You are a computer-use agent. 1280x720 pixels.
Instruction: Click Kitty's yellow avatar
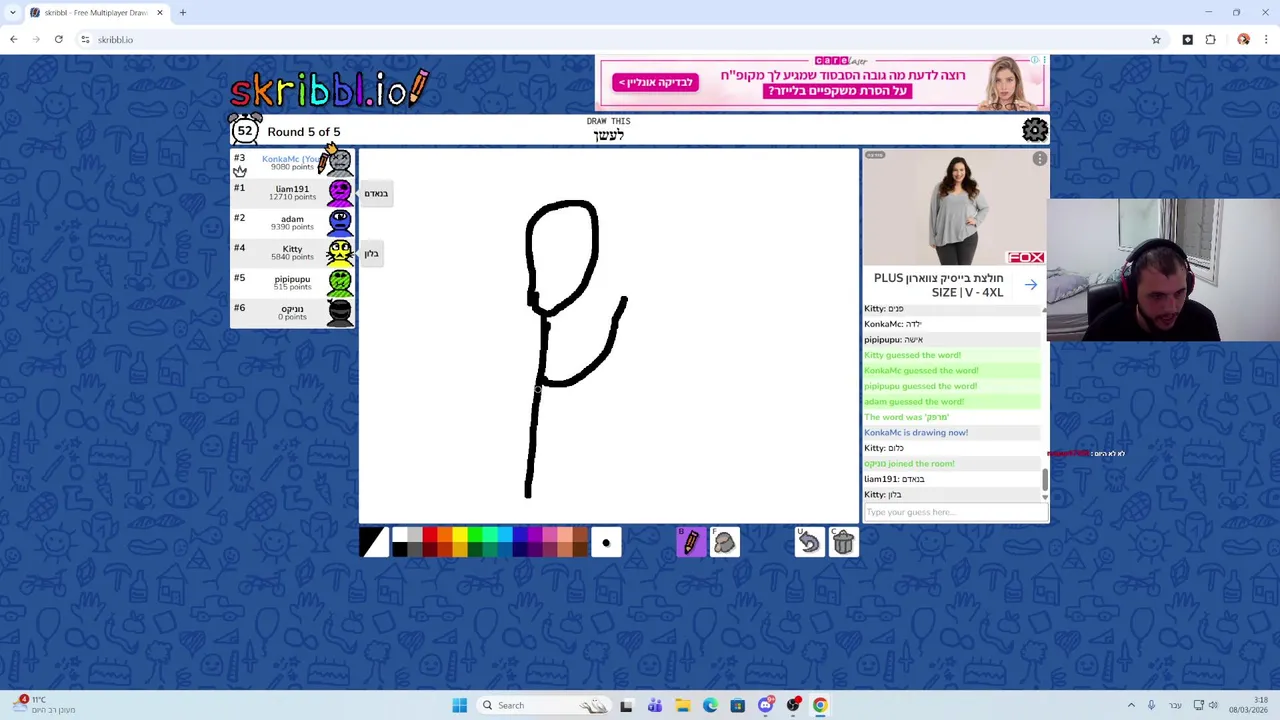340,252
